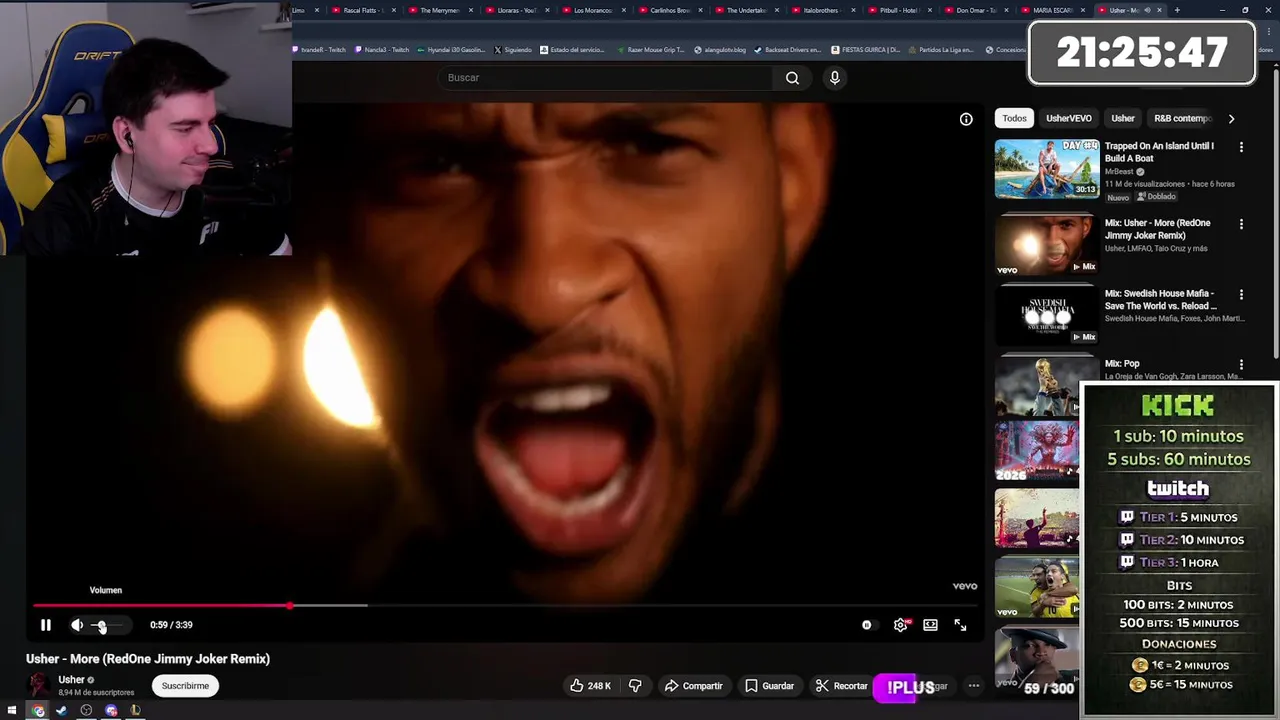Open tvandeR - Twitch bookmark
The image size is (1280, 720).
pos(319,49)
